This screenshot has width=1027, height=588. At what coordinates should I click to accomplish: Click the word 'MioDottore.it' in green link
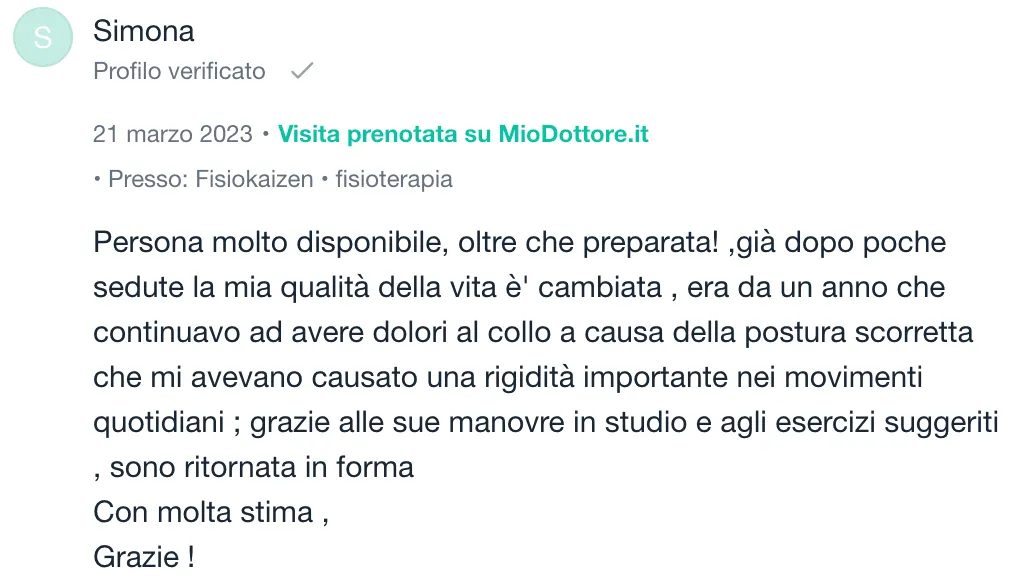click(x=574, y=134)
